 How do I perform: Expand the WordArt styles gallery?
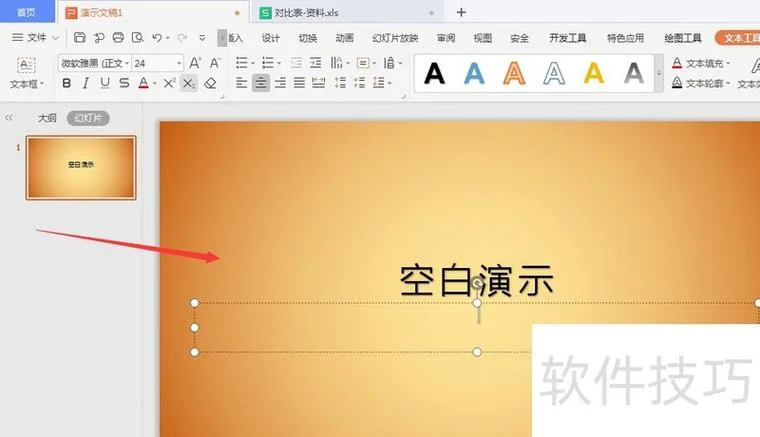(659, 74)
